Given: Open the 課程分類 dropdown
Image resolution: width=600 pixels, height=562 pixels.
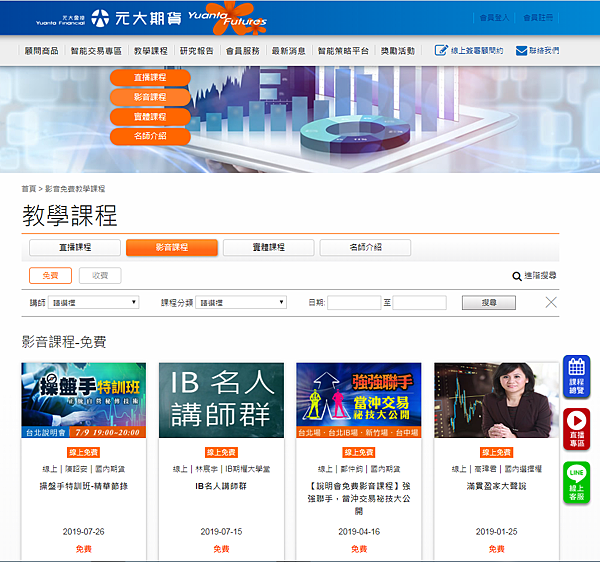Looking at the screenshot, I should 241,302.
